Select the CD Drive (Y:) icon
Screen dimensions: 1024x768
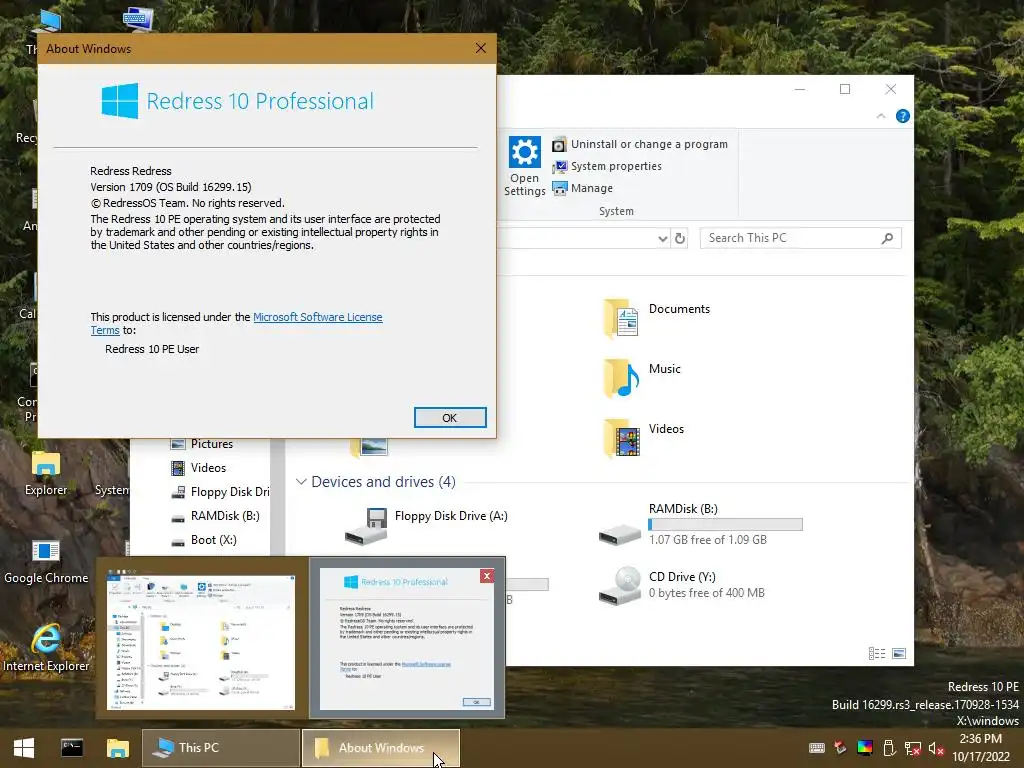(x=620, y=585)
